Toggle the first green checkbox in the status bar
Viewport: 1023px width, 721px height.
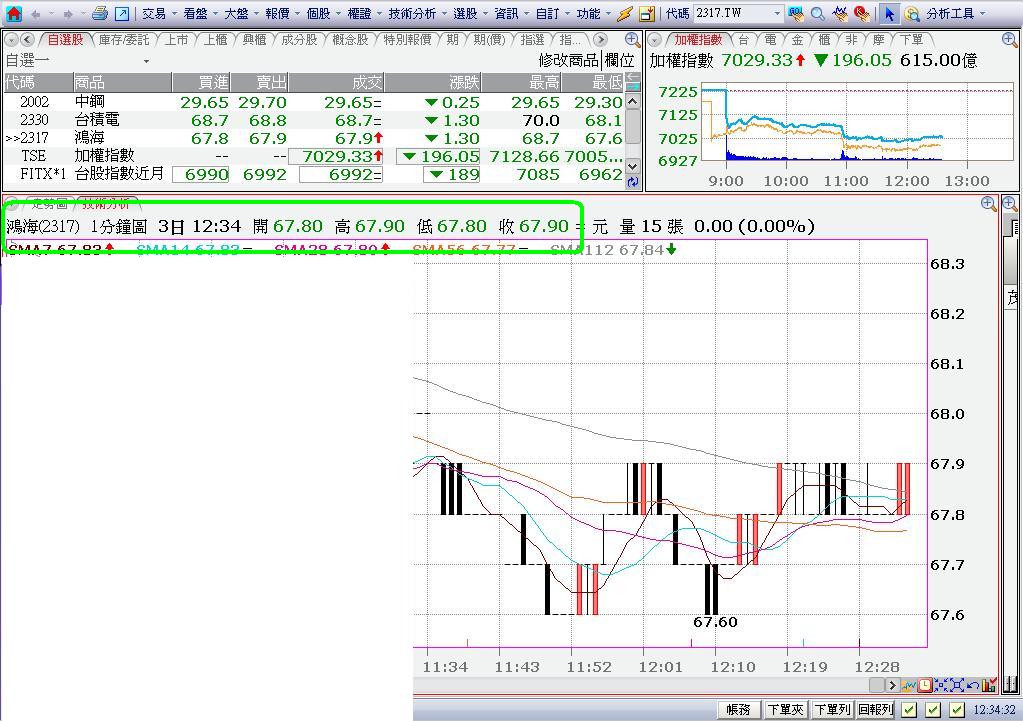[x=909, y=709]
